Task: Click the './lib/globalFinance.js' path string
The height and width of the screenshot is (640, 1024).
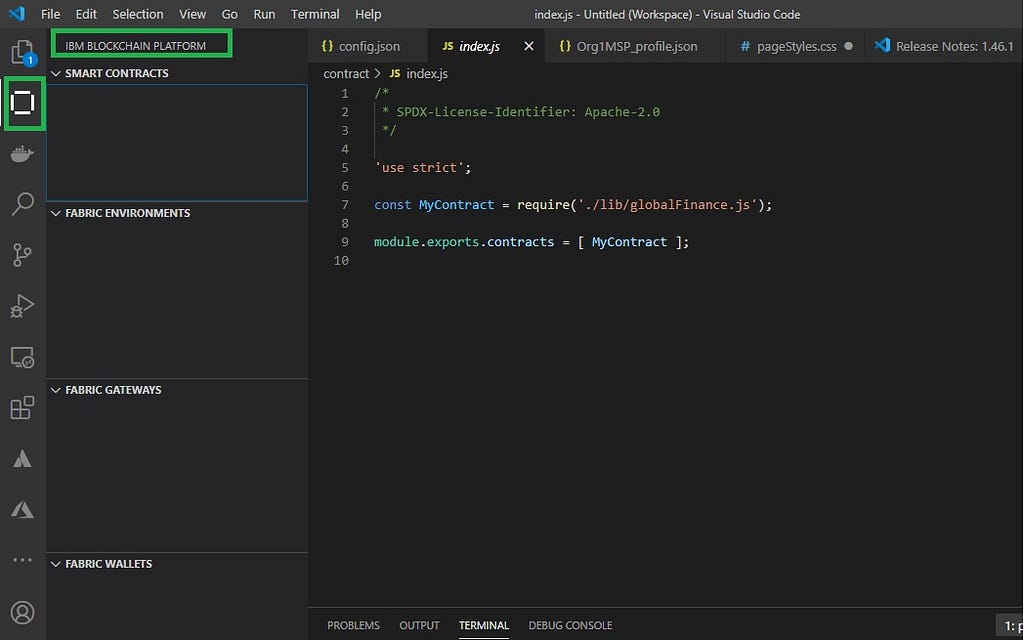Action: pos(667,205)
